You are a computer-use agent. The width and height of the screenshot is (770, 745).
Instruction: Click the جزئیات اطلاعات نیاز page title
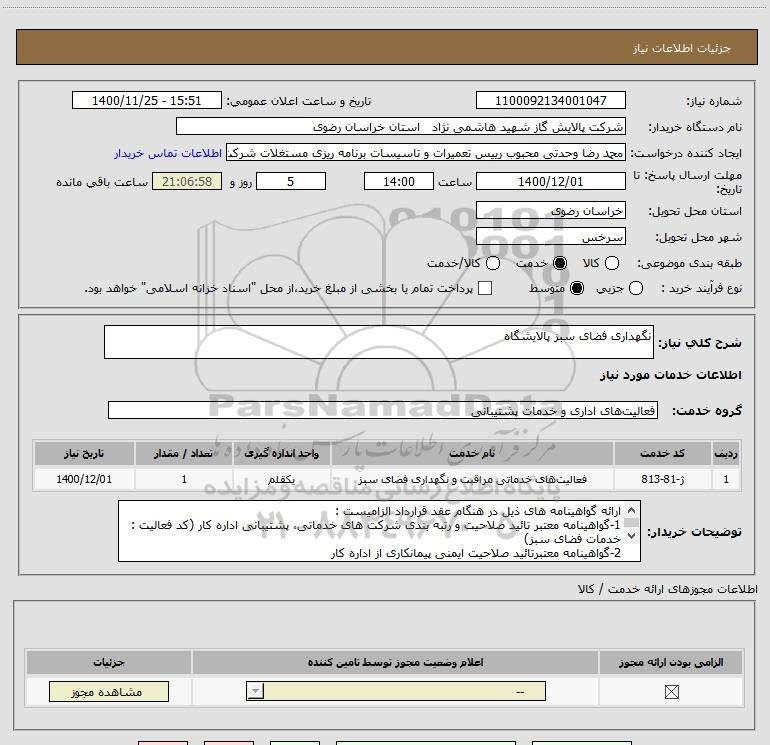click(x=681, y=48)
